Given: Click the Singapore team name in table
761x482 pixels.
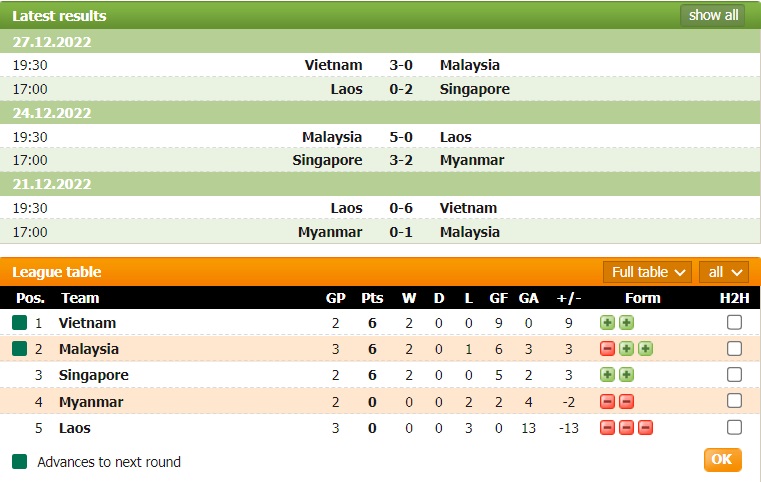Looking at the screenshot, I should tap(93, 375).
